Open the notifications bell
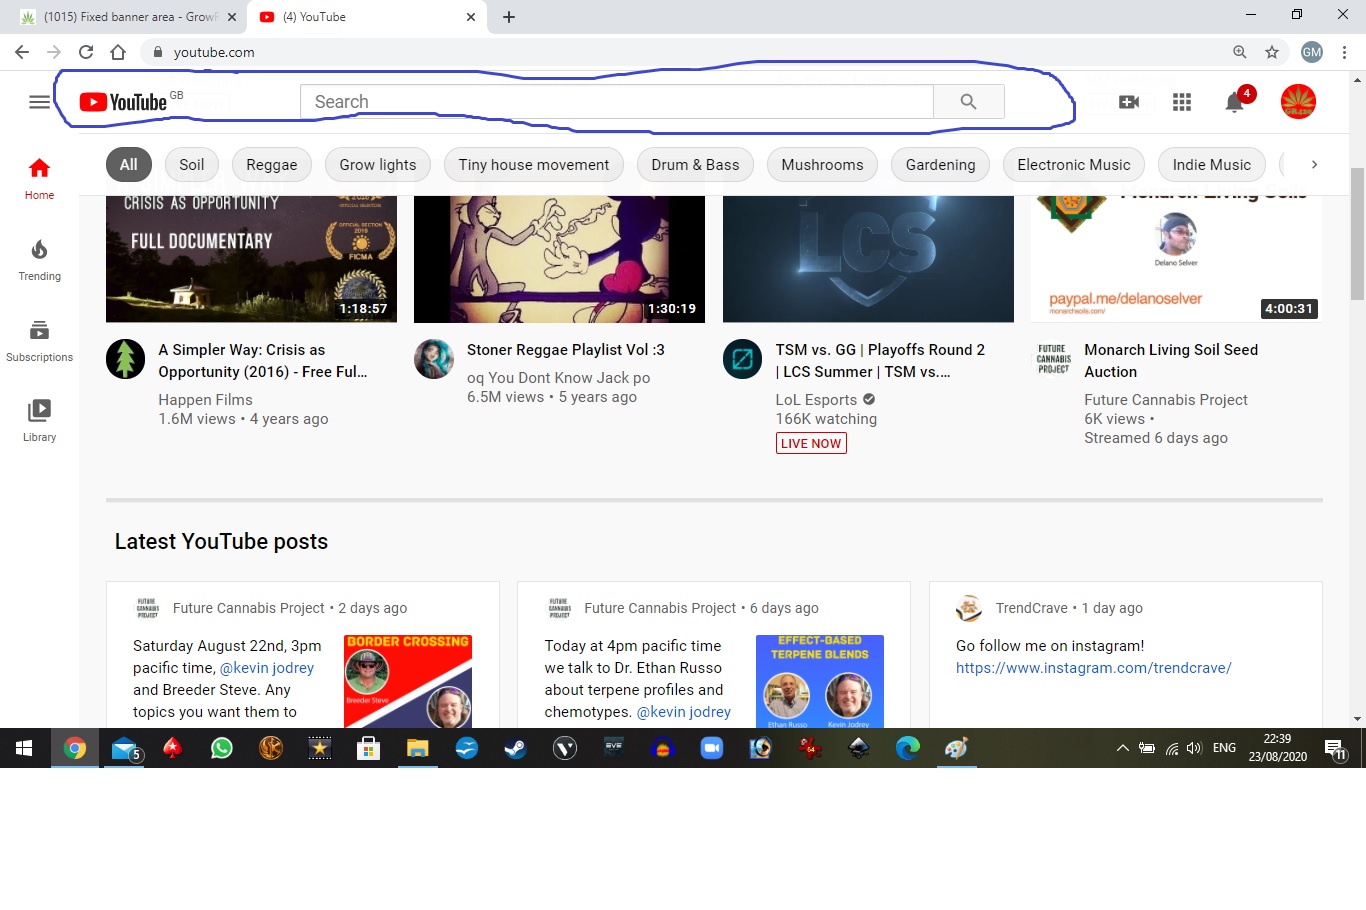 tap(1235, 102)
